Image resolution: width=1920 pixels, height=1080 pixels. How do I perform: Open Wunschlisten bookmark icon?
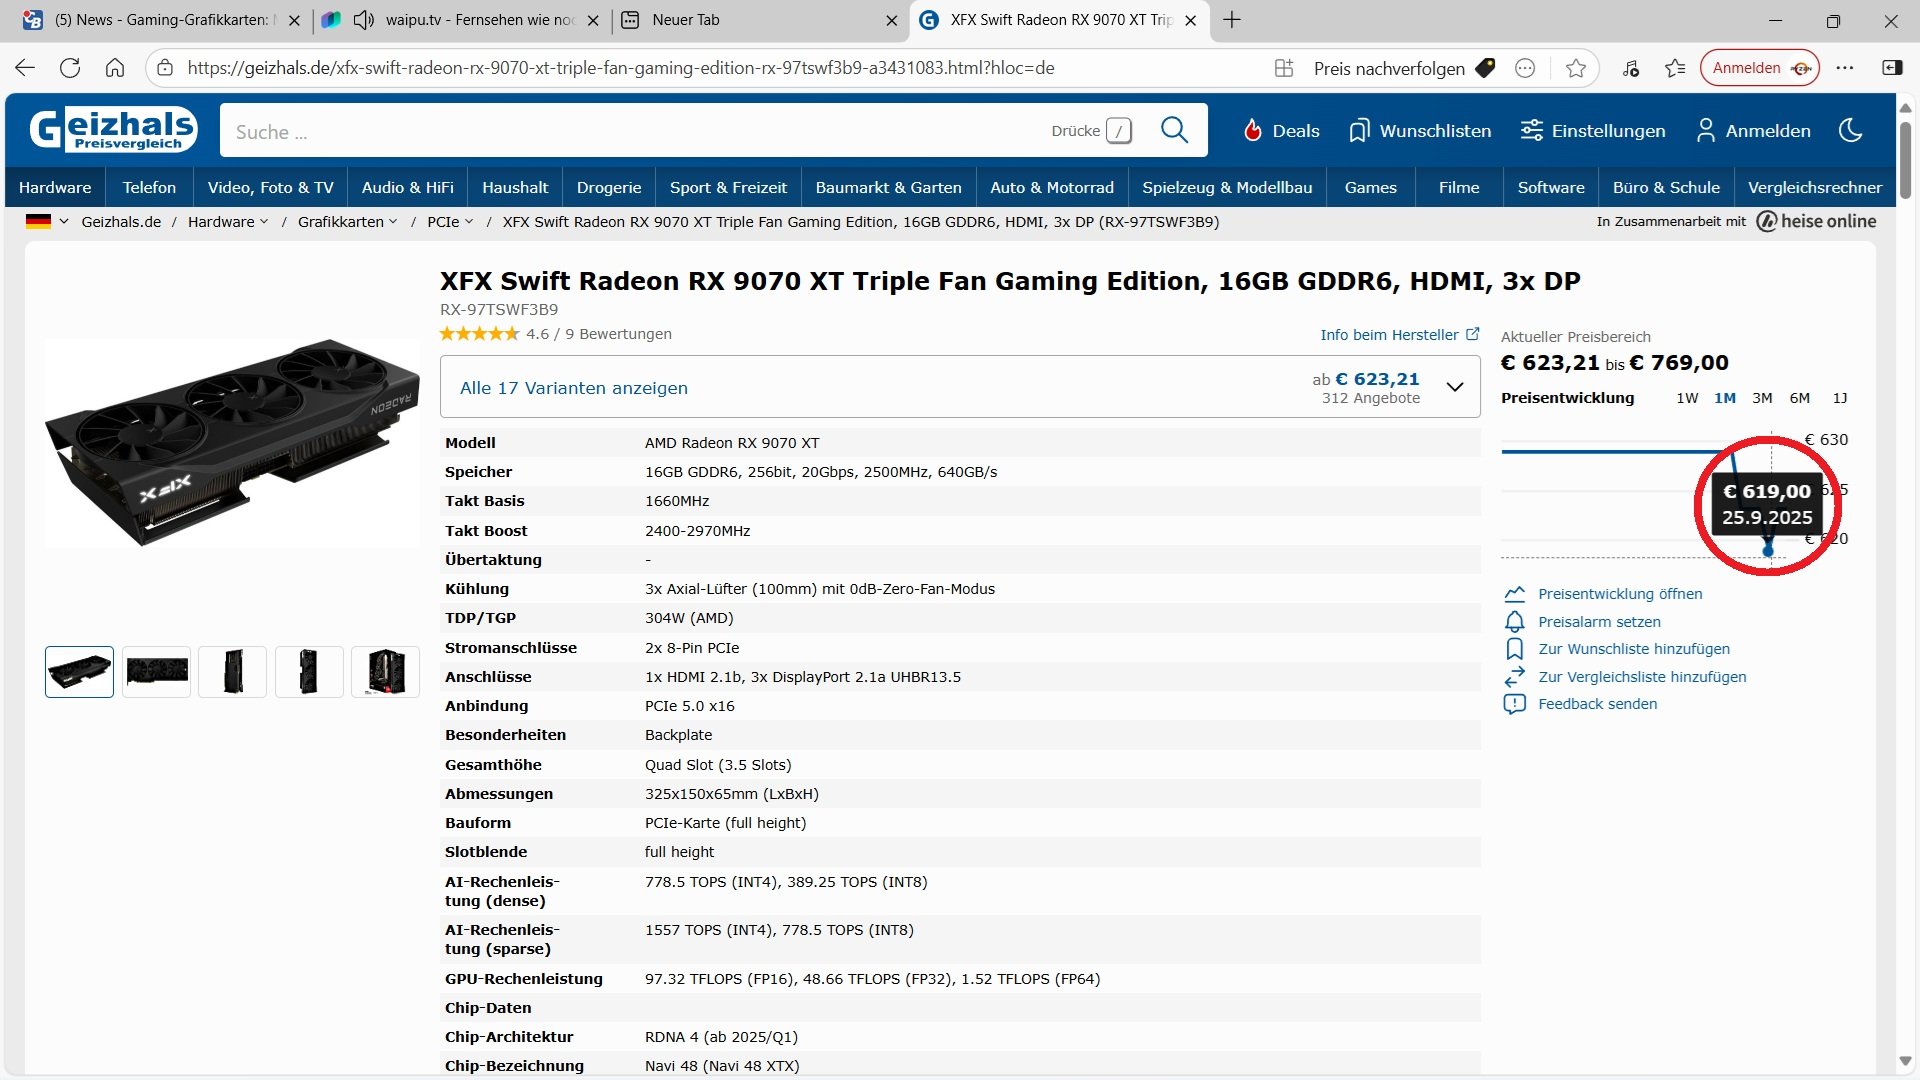(x=1358, y=131)
